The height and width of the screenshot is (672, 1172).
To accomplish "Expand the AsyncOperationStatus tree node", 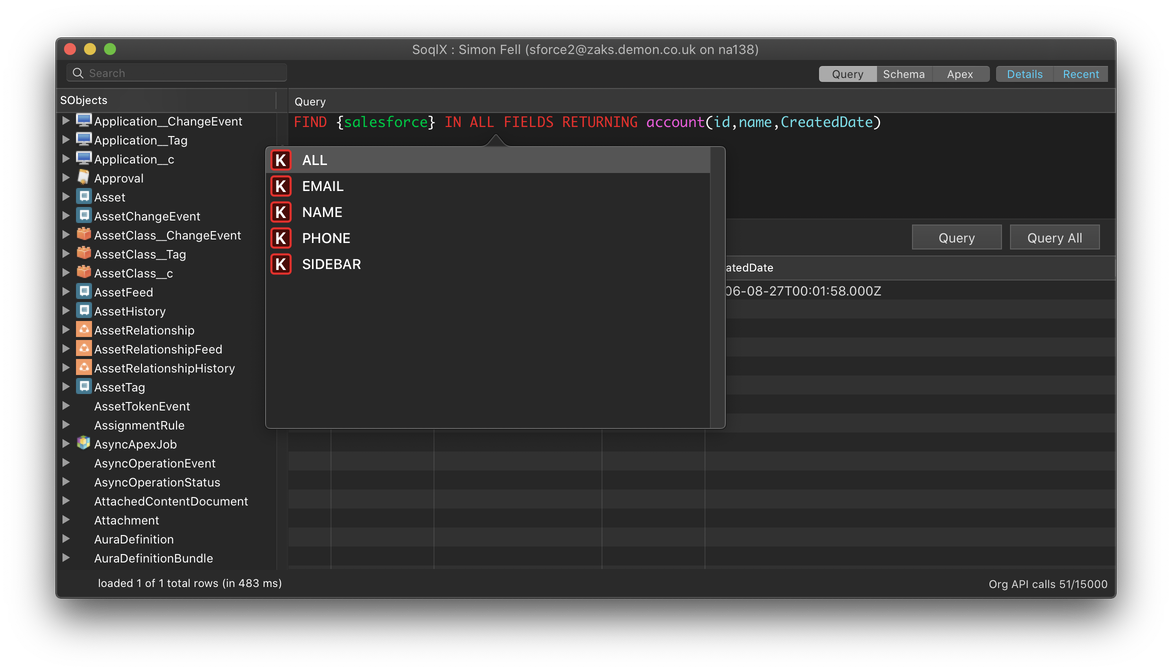I will [66, 482].
